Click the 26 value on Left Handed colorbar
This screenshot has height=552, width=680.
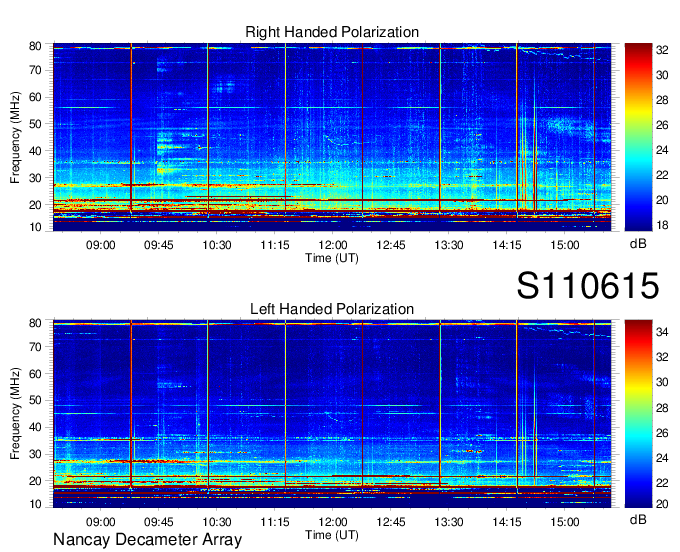(x=662, y=433)
